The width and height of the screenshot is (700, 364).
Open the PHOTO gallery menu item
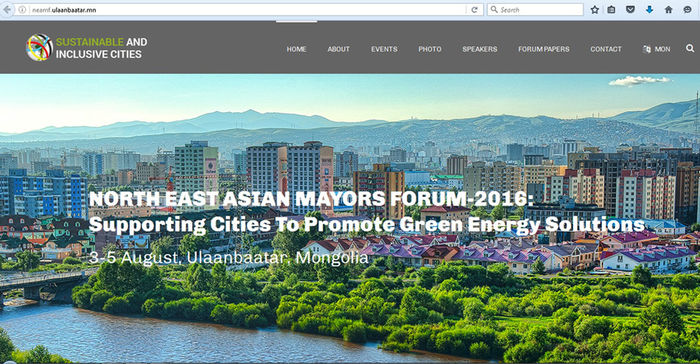click(x=429, y=49)
